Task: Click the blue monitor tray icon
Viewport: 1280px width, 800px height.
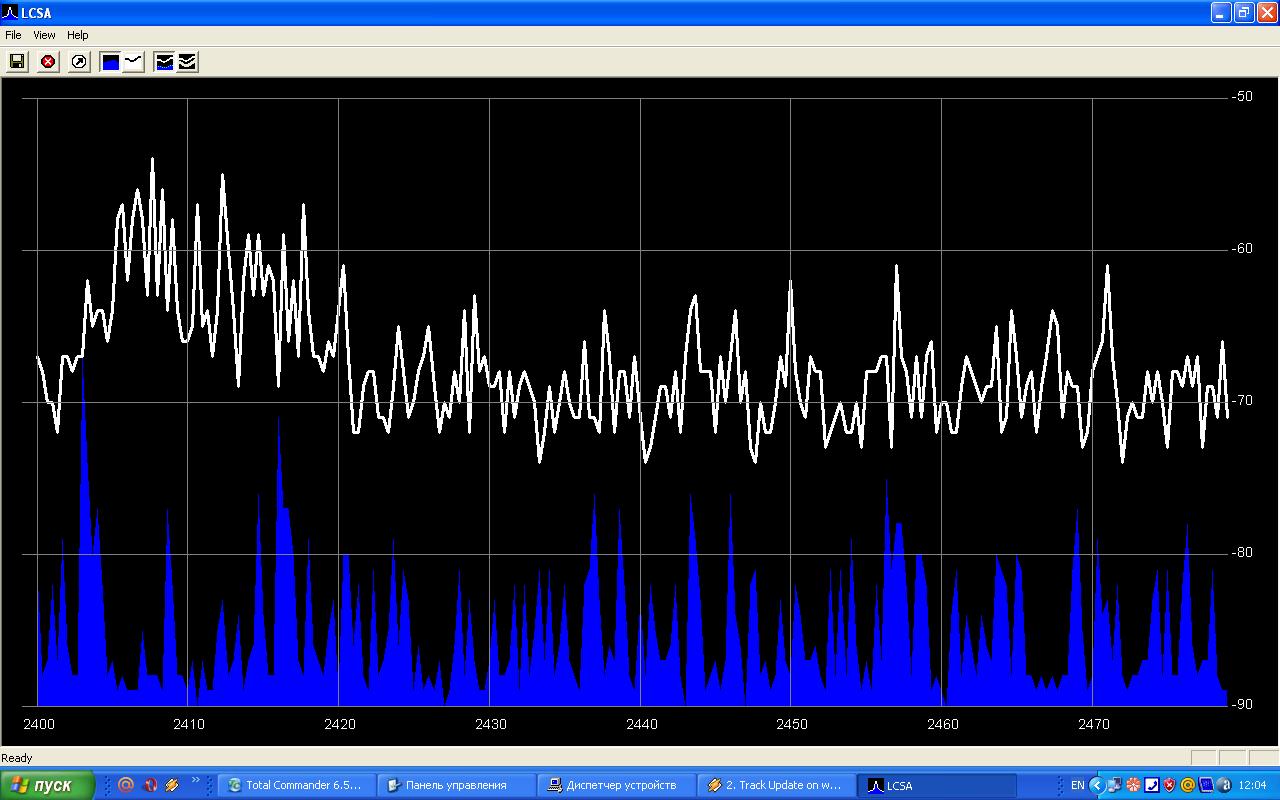Action: [1206, 785]
